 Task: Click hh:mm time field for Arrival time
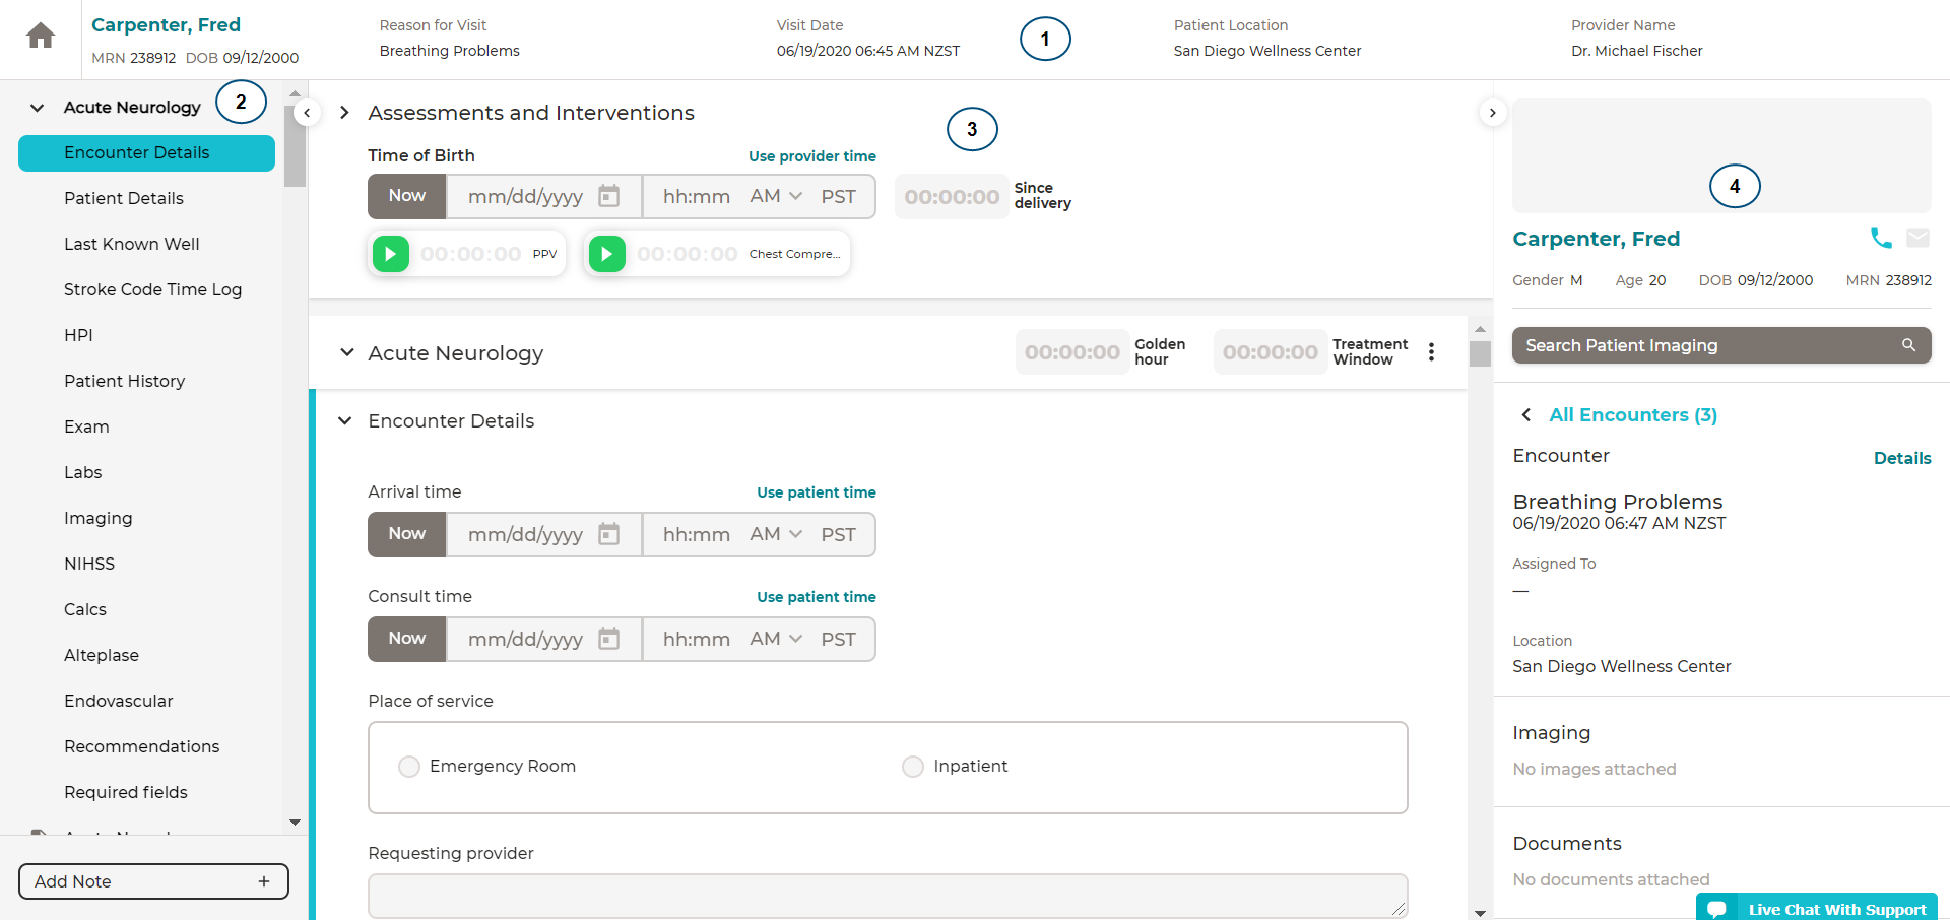pyautogui.click(x=696, y=534)
